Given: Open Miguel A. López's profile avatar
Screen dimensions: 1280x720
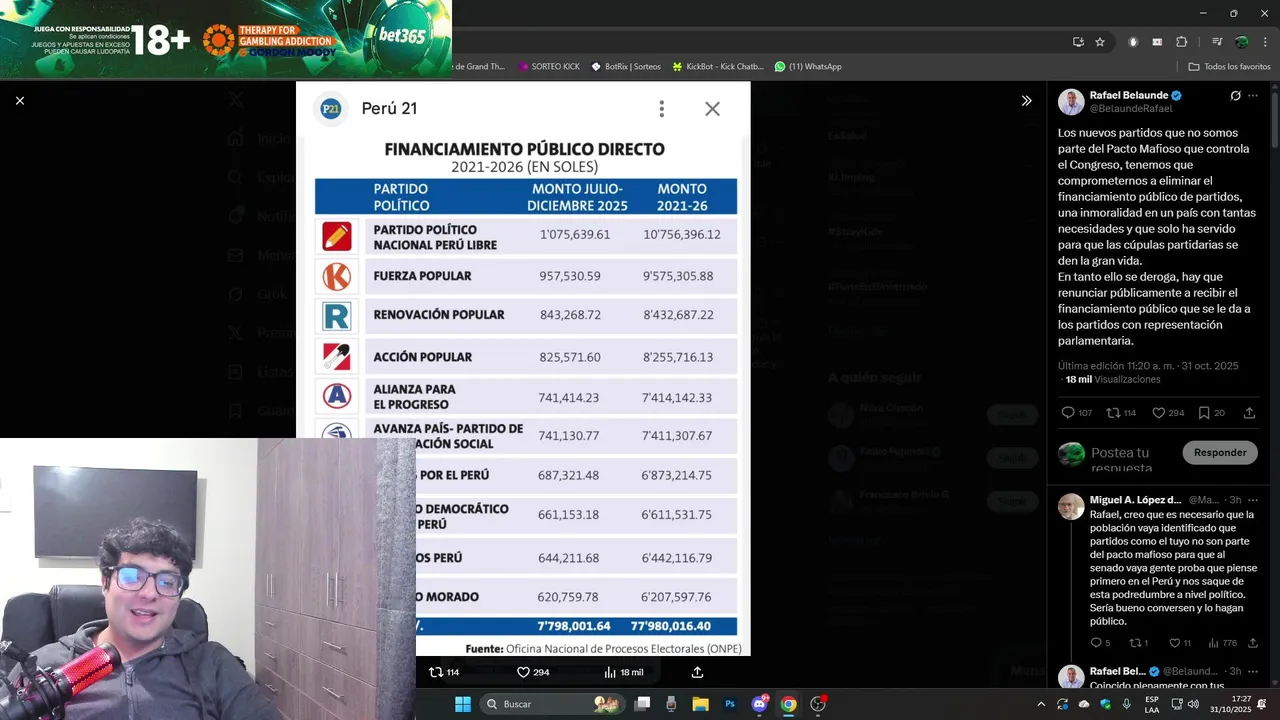Looking at the screenshot, I should pyautogui.click(x=1071, y=506).
